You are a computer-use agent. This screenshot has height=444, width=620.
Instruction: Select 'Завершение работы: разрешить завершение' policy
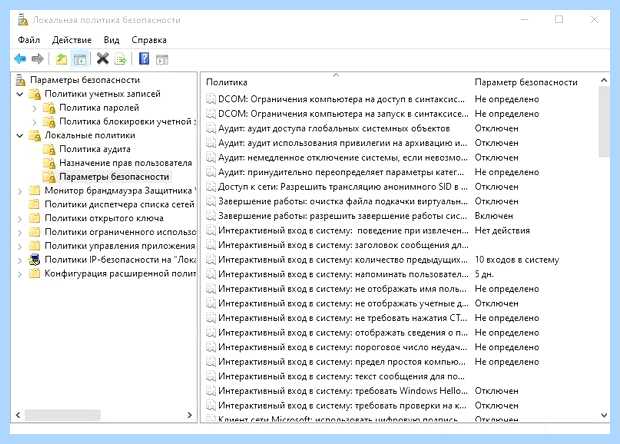coord(342,216)
